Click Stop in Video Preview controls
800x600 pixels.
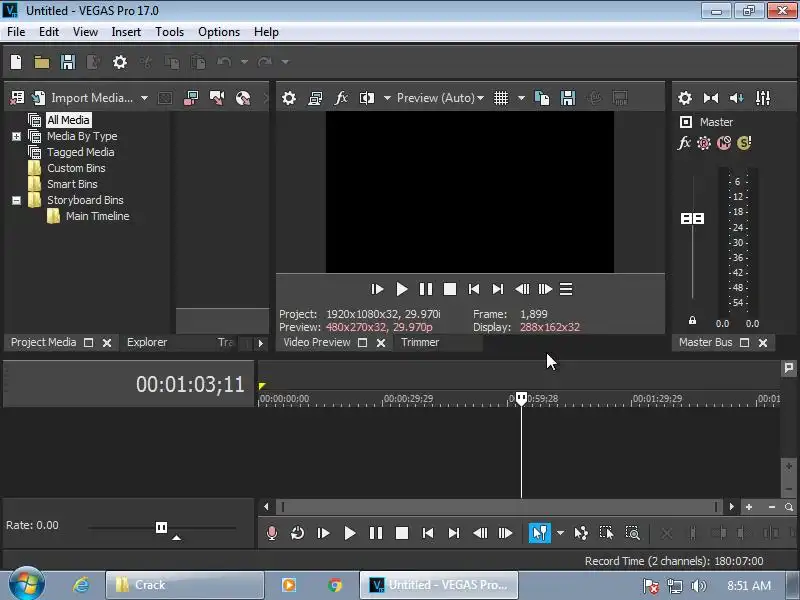(450, 289)
